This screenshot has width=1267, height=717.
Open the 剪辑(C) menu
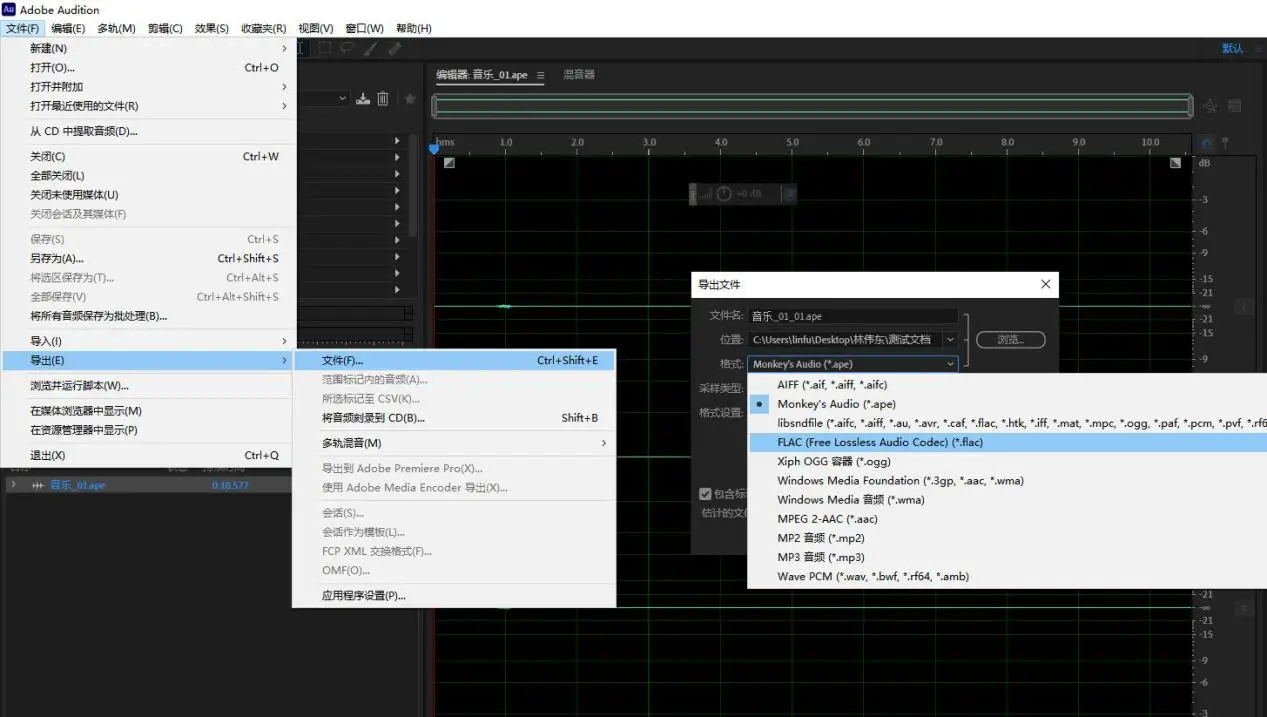coord(165,28)
